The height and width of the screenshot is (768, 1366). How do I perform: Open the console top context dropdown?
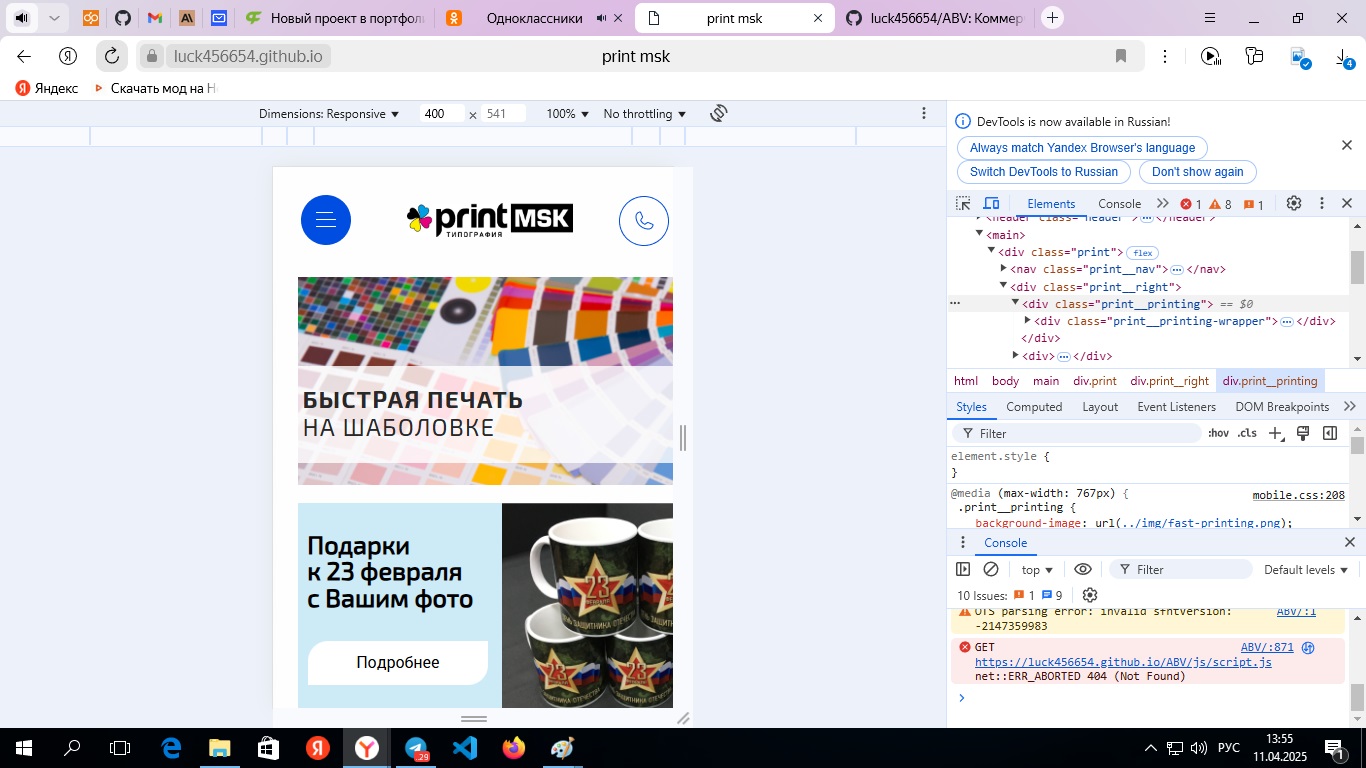pos(1037,570)
